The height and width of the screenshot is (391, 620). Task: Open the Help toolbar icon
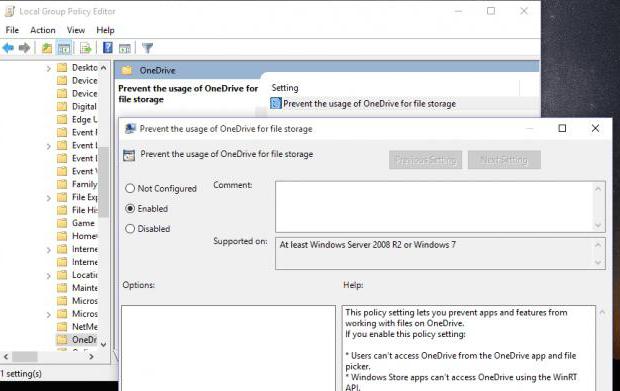coord(108,48)
